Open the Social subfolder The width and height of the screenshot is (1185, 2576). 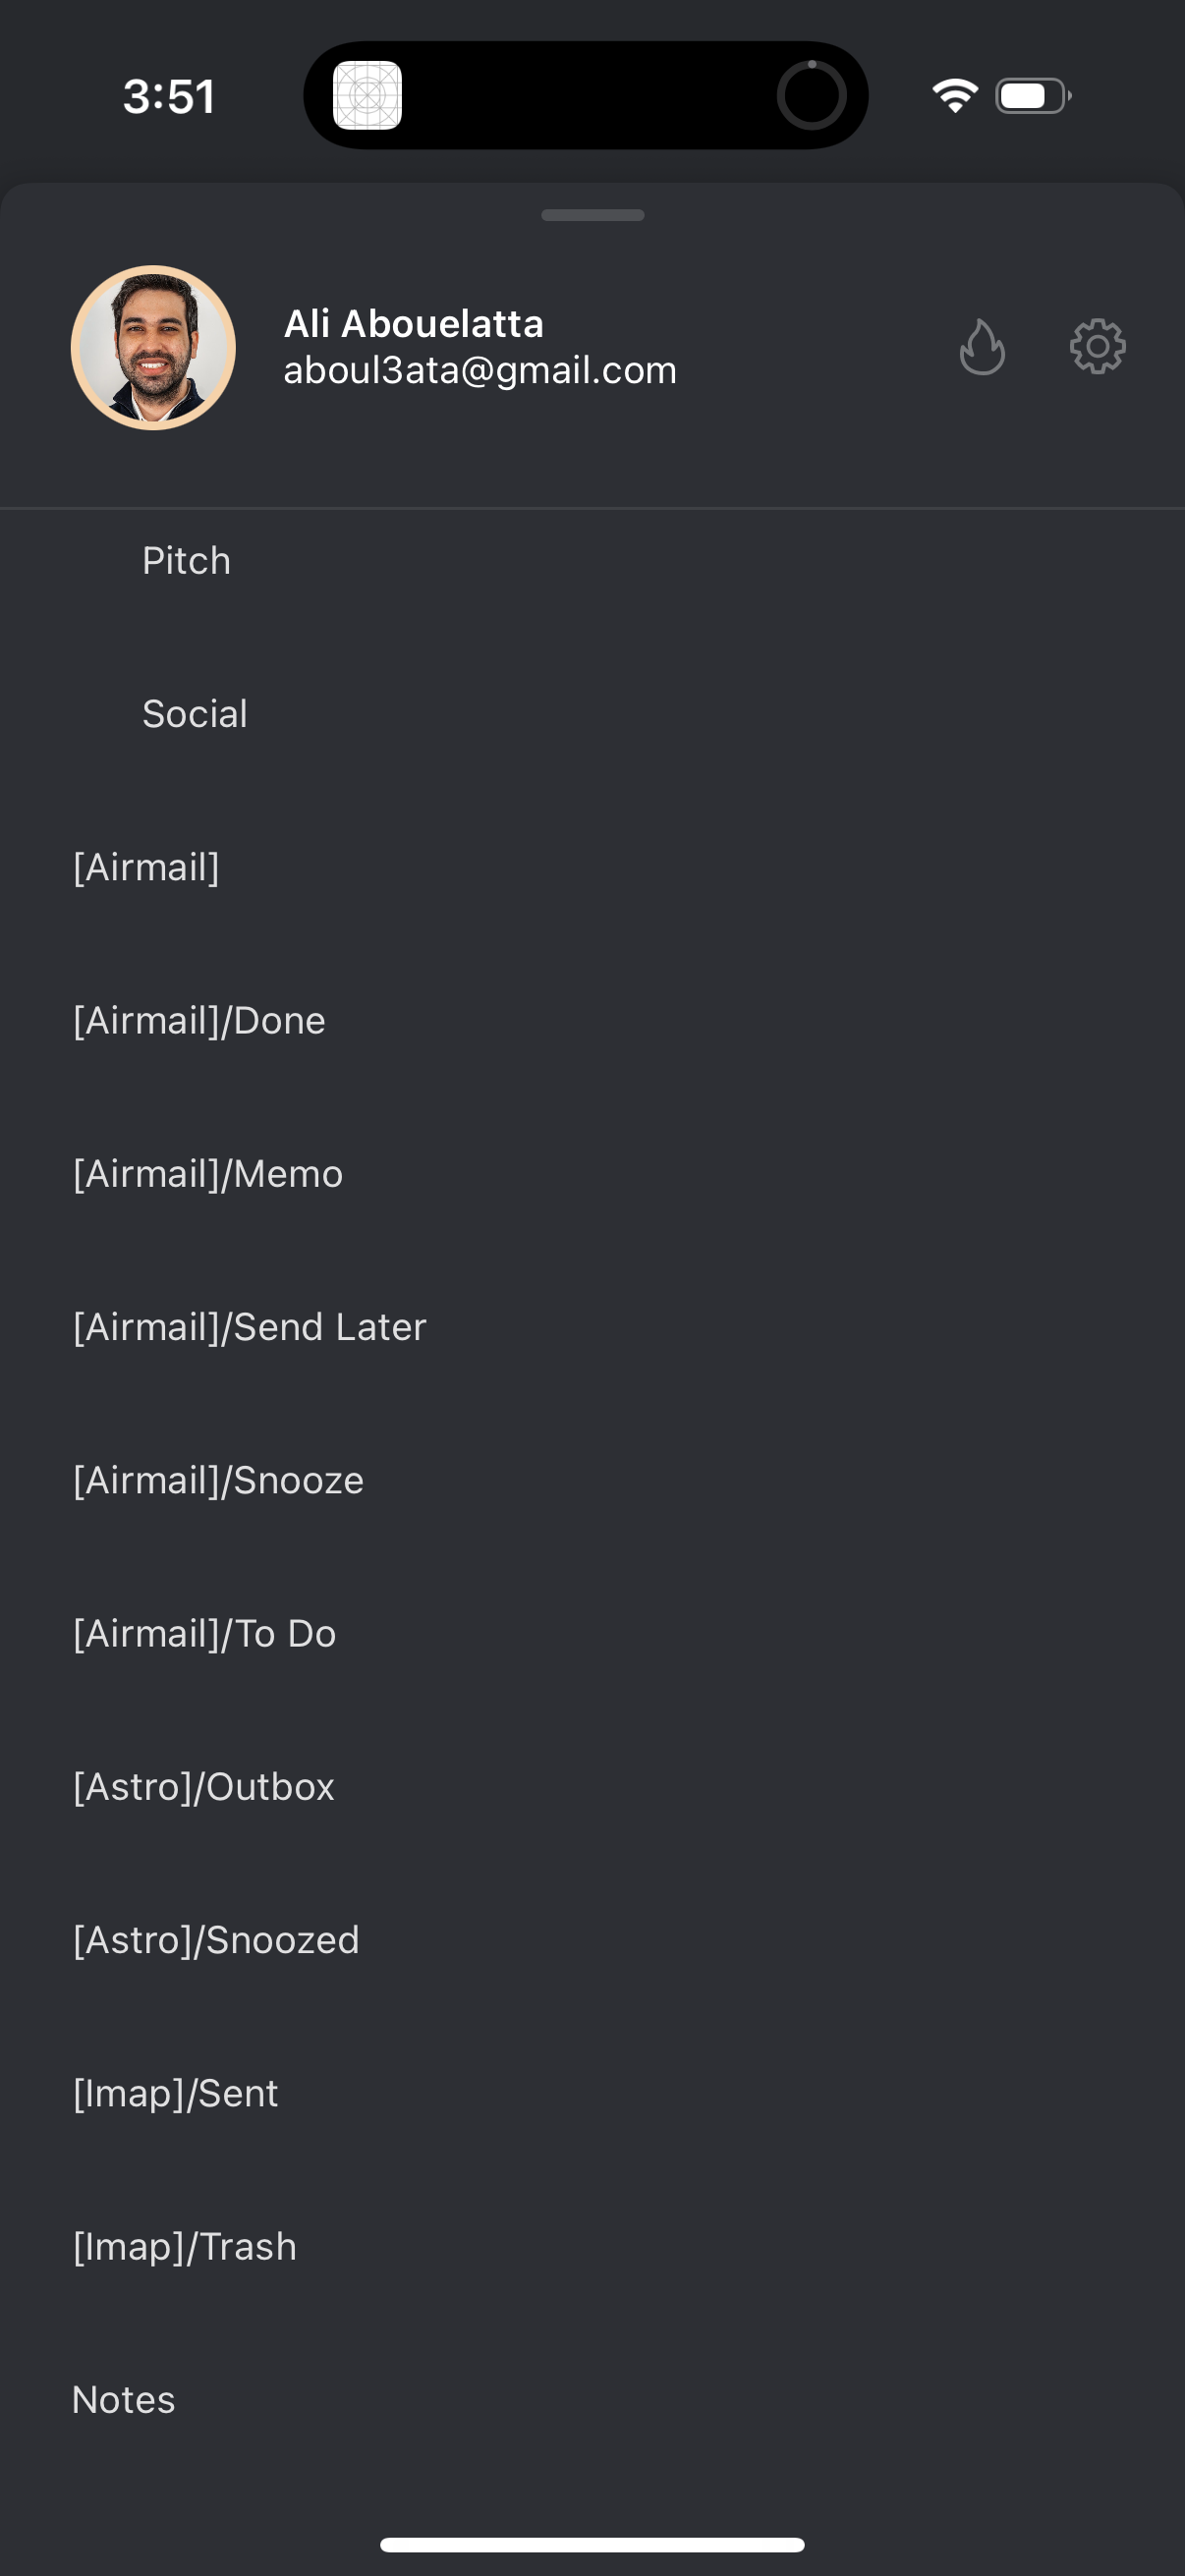click(195, 714)
